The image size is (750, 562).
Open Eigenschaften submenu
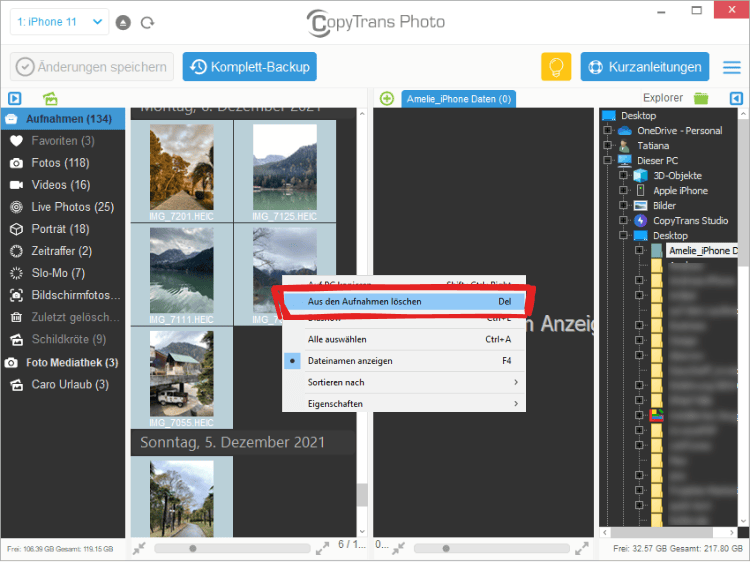(404, 404)
